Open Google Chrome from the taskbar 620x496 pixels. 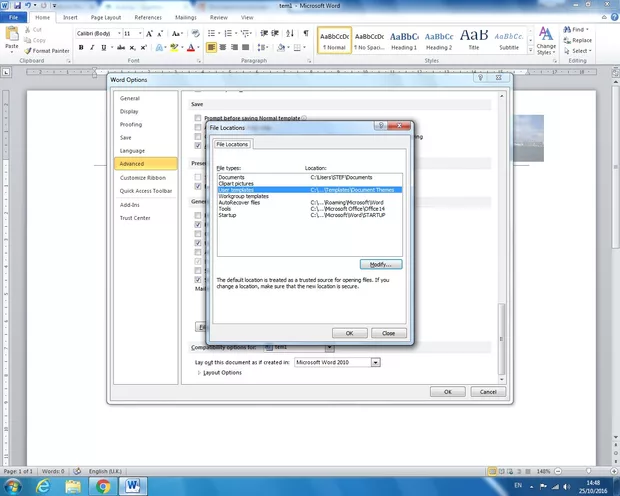(x=102, y=485)
